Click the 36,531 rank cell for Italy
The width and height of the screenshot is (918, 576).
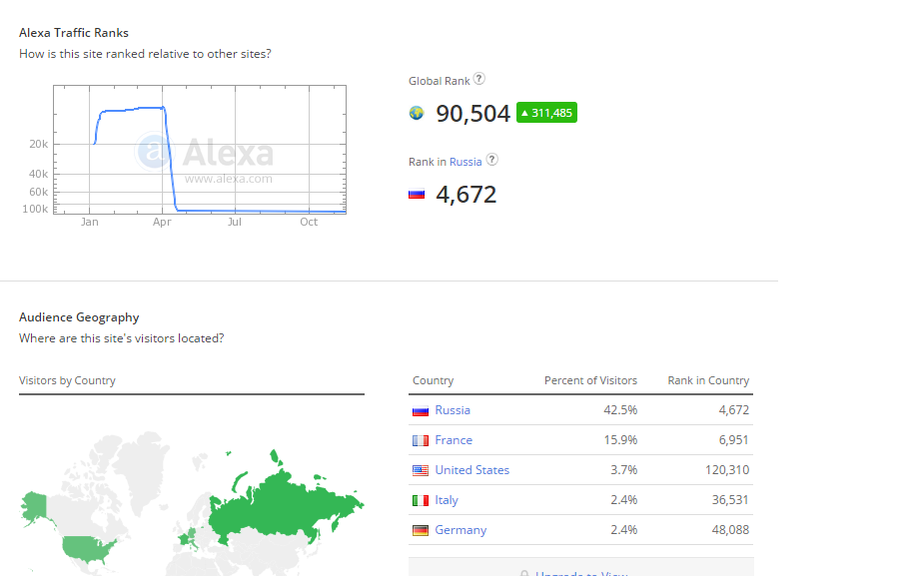click(x=730, y=500)
